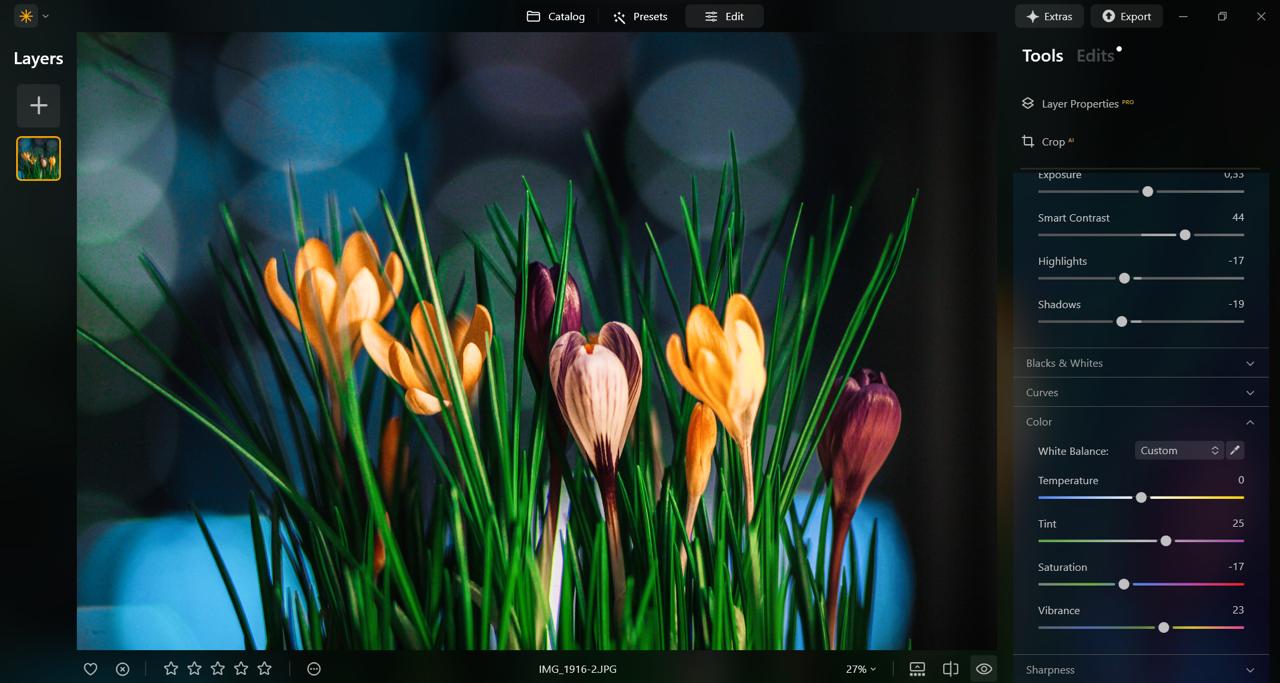Toggle original preview eye icon
1280x683 pixels.
pos(984,669)
